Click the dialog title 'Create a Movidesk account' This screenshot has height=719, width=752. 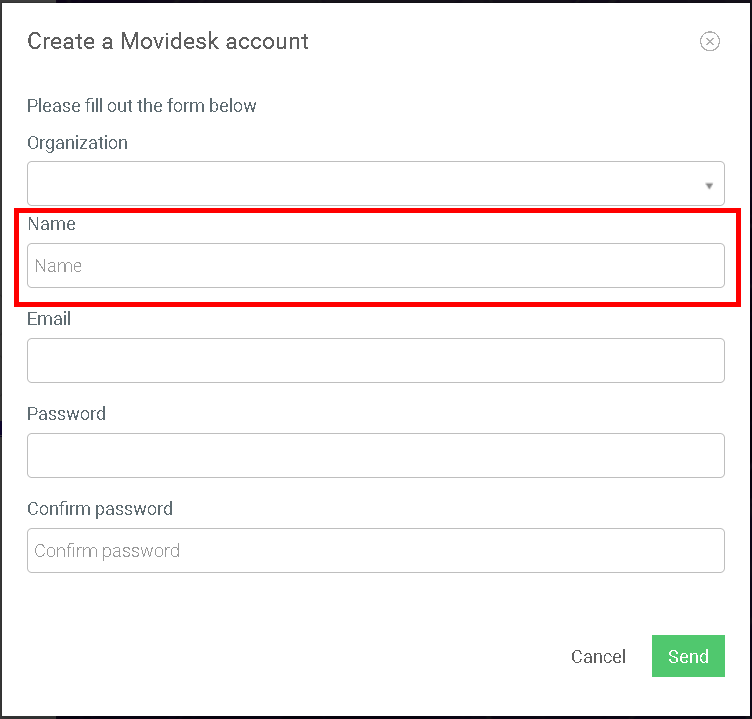click(168, 41)
